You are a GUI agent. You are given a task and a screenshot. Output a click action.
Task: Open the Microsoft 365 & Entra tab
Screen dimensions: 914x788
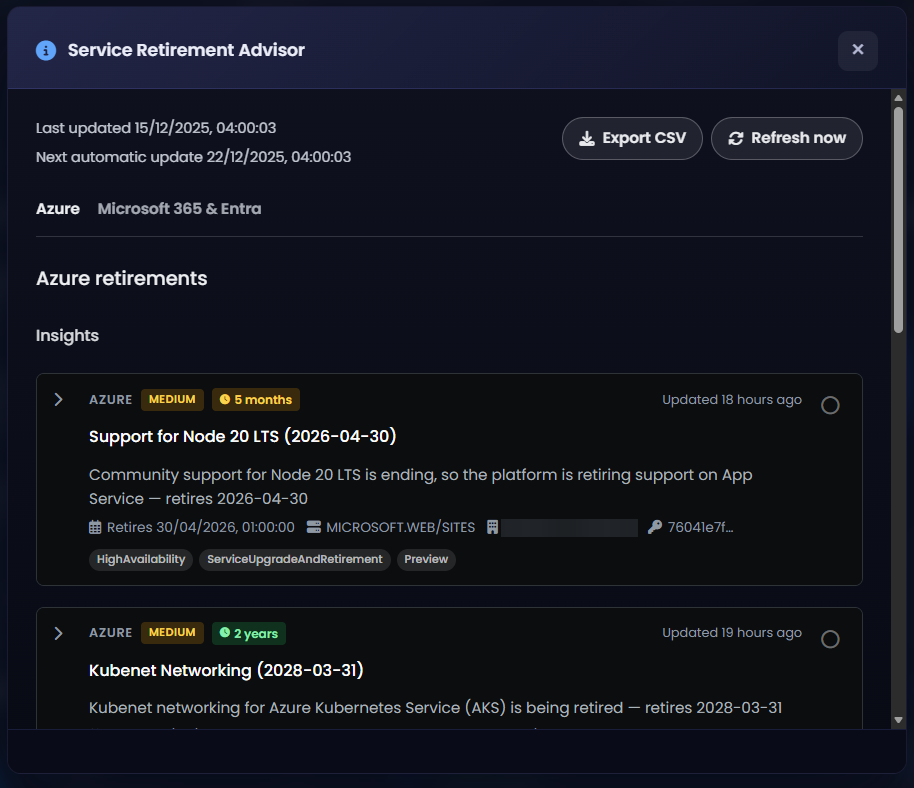[x=179, y=209]
